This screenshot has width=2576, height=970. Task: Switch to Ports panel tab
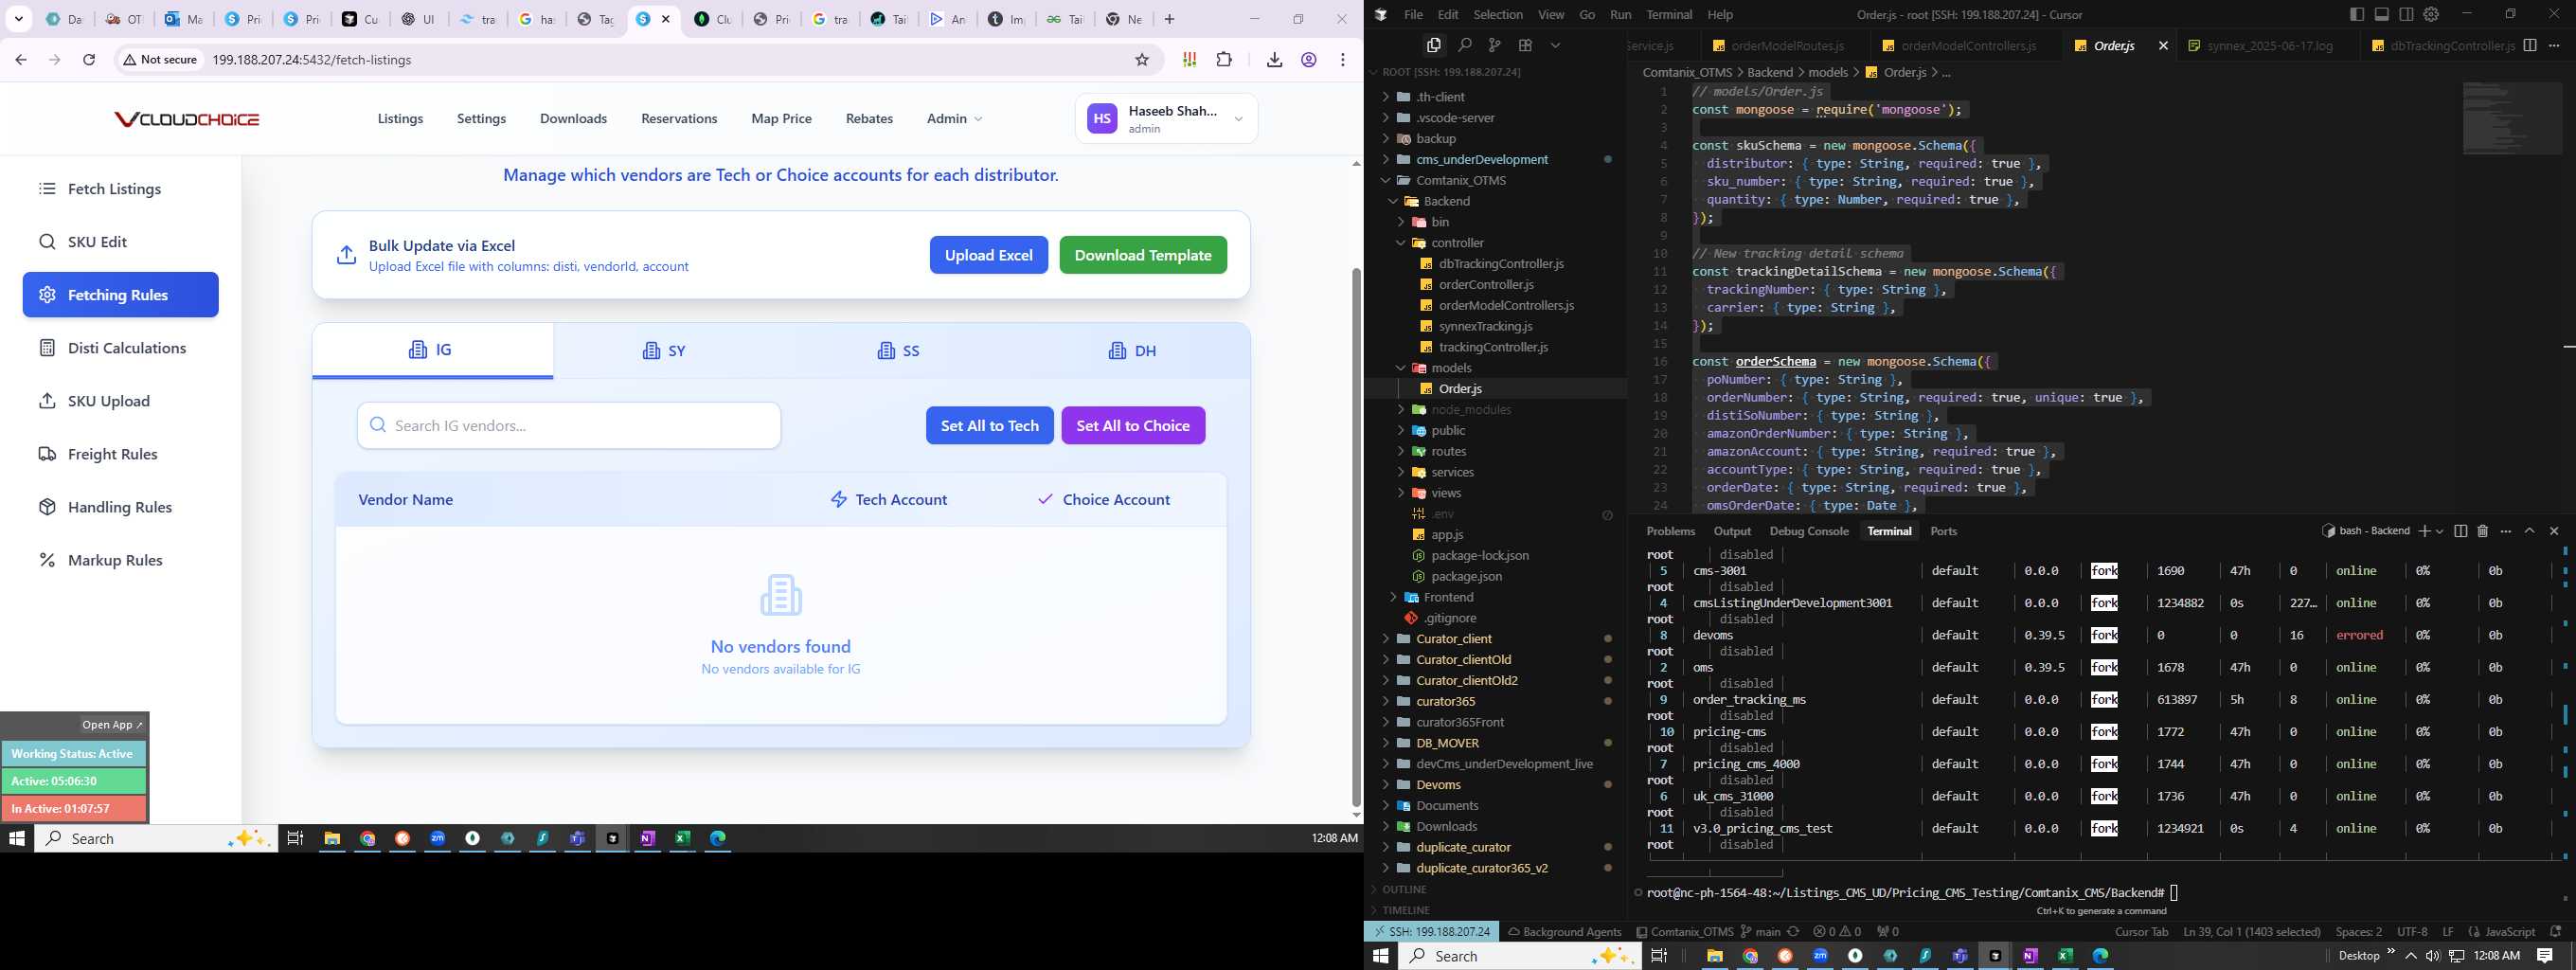(x=1943, y=531)
